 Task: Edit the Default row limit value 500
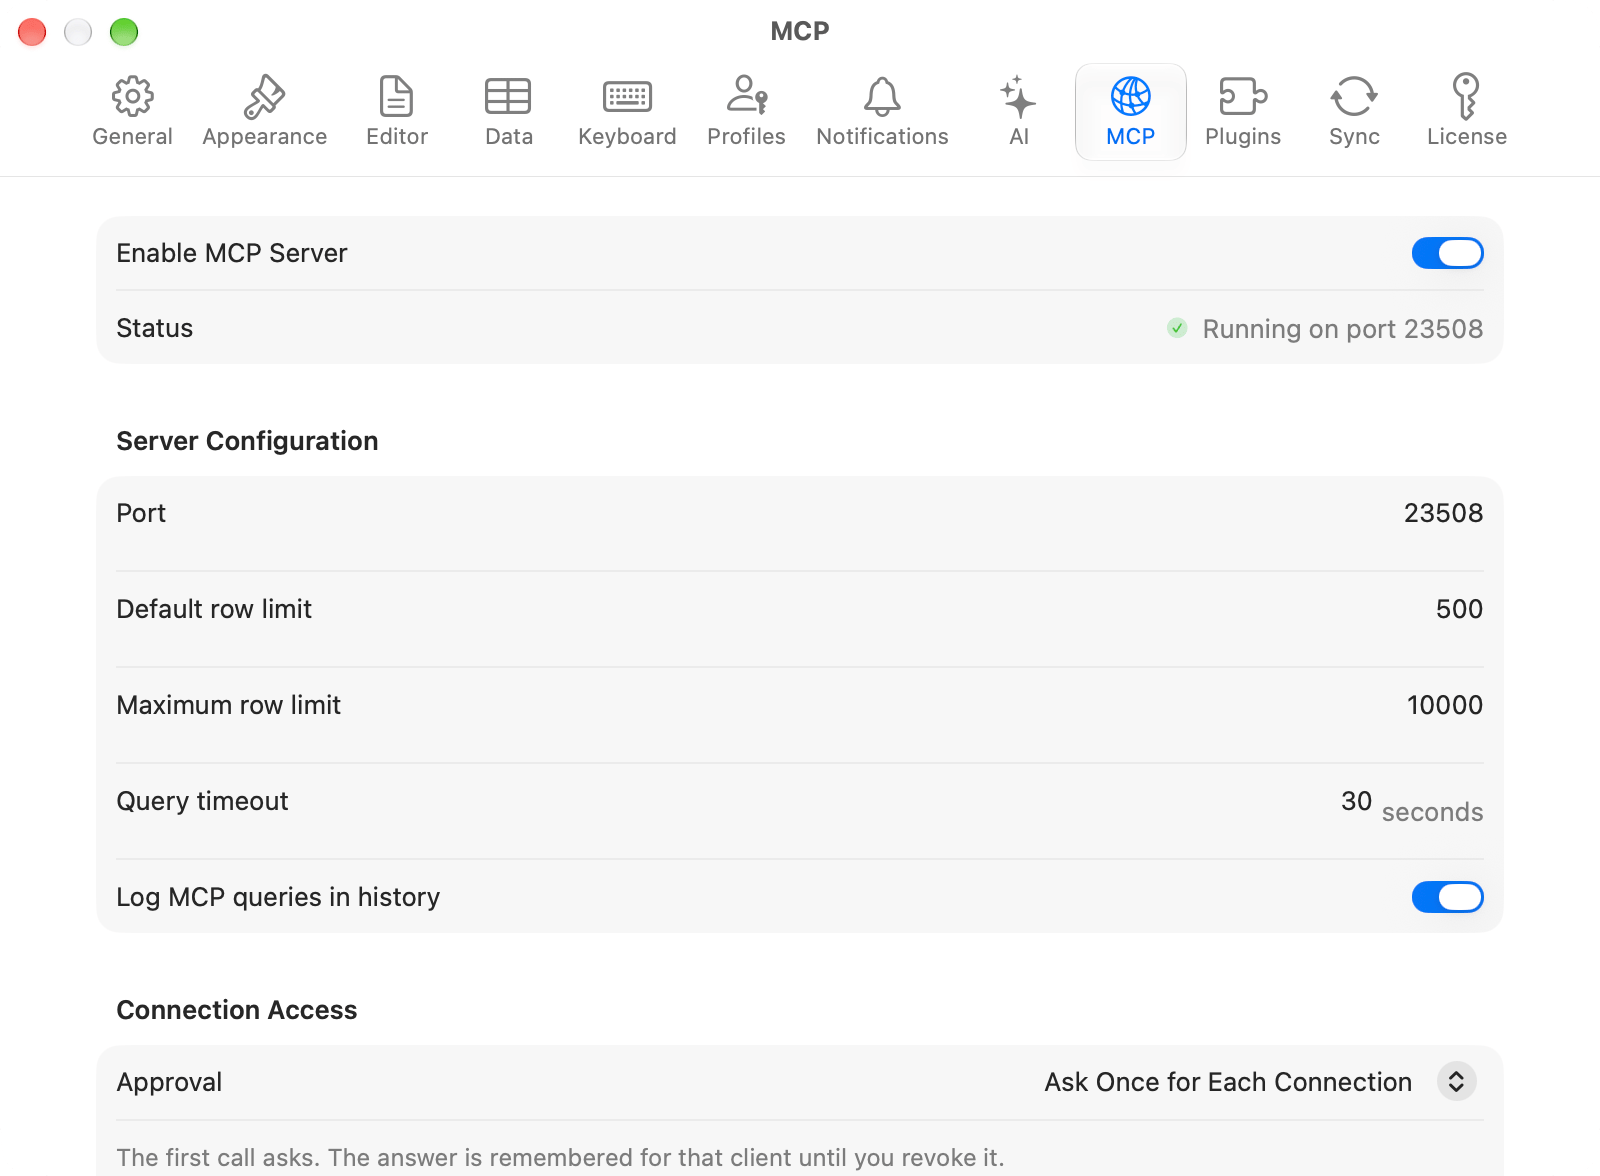pyautogui.click(x=1459, y=609)
